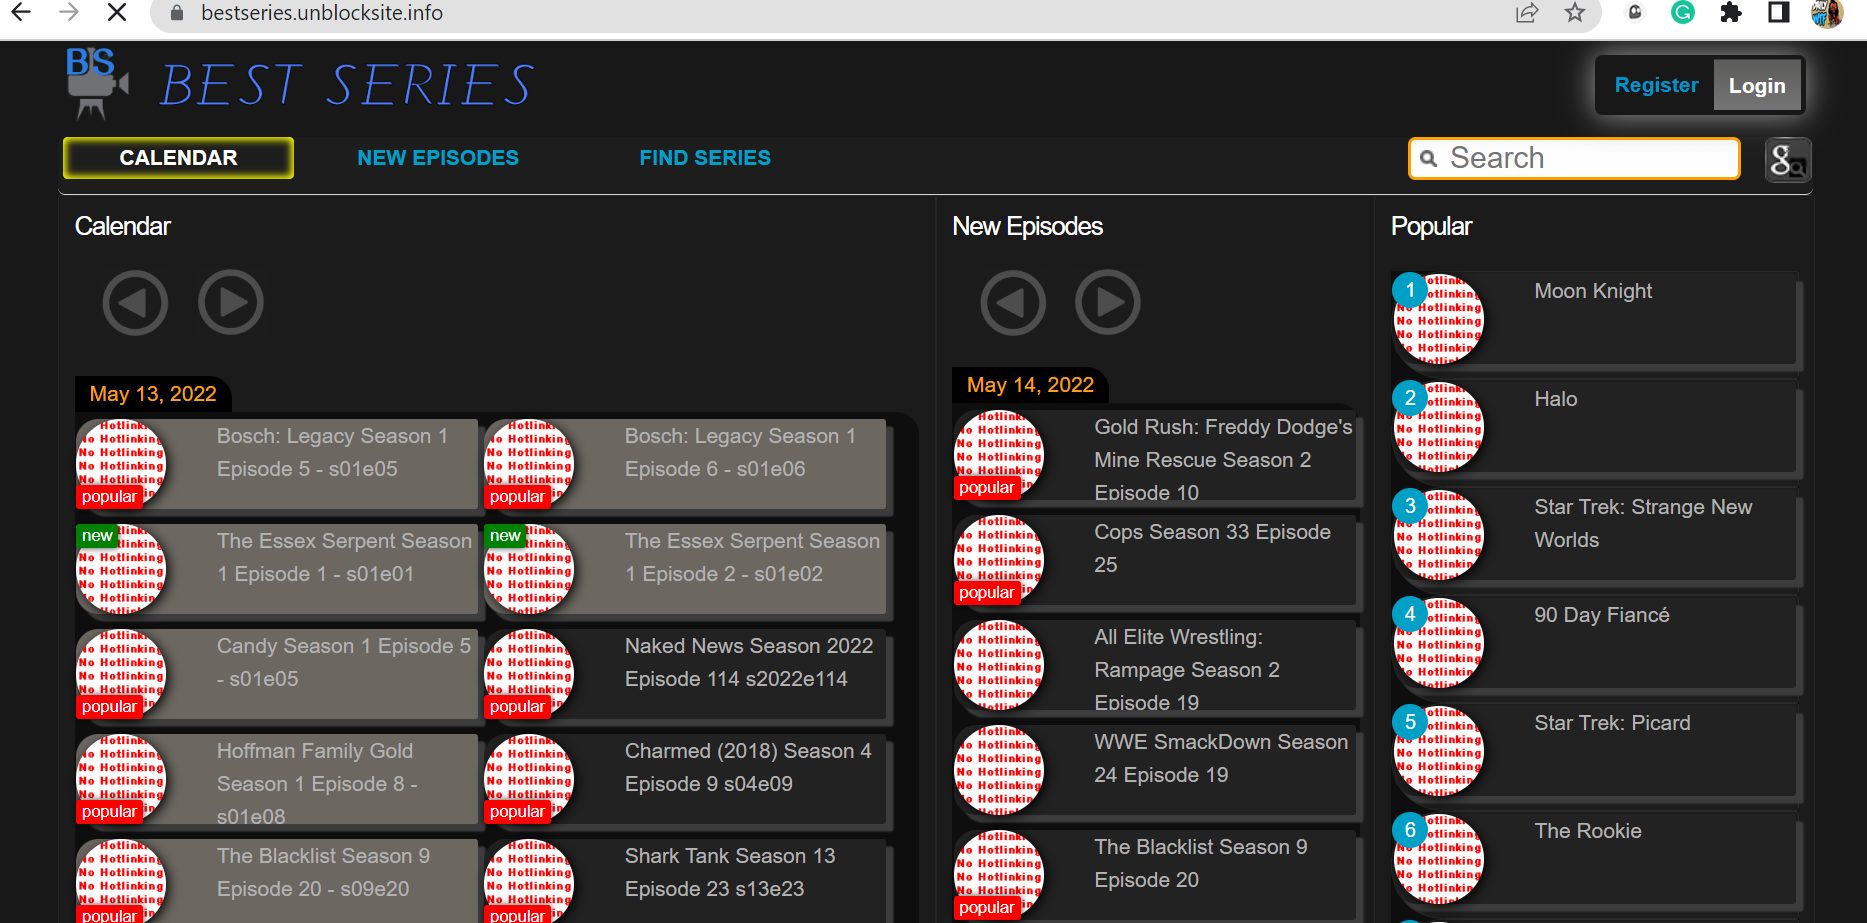
Task: Bookmark this page with star icon
Action: [1575, 13]
